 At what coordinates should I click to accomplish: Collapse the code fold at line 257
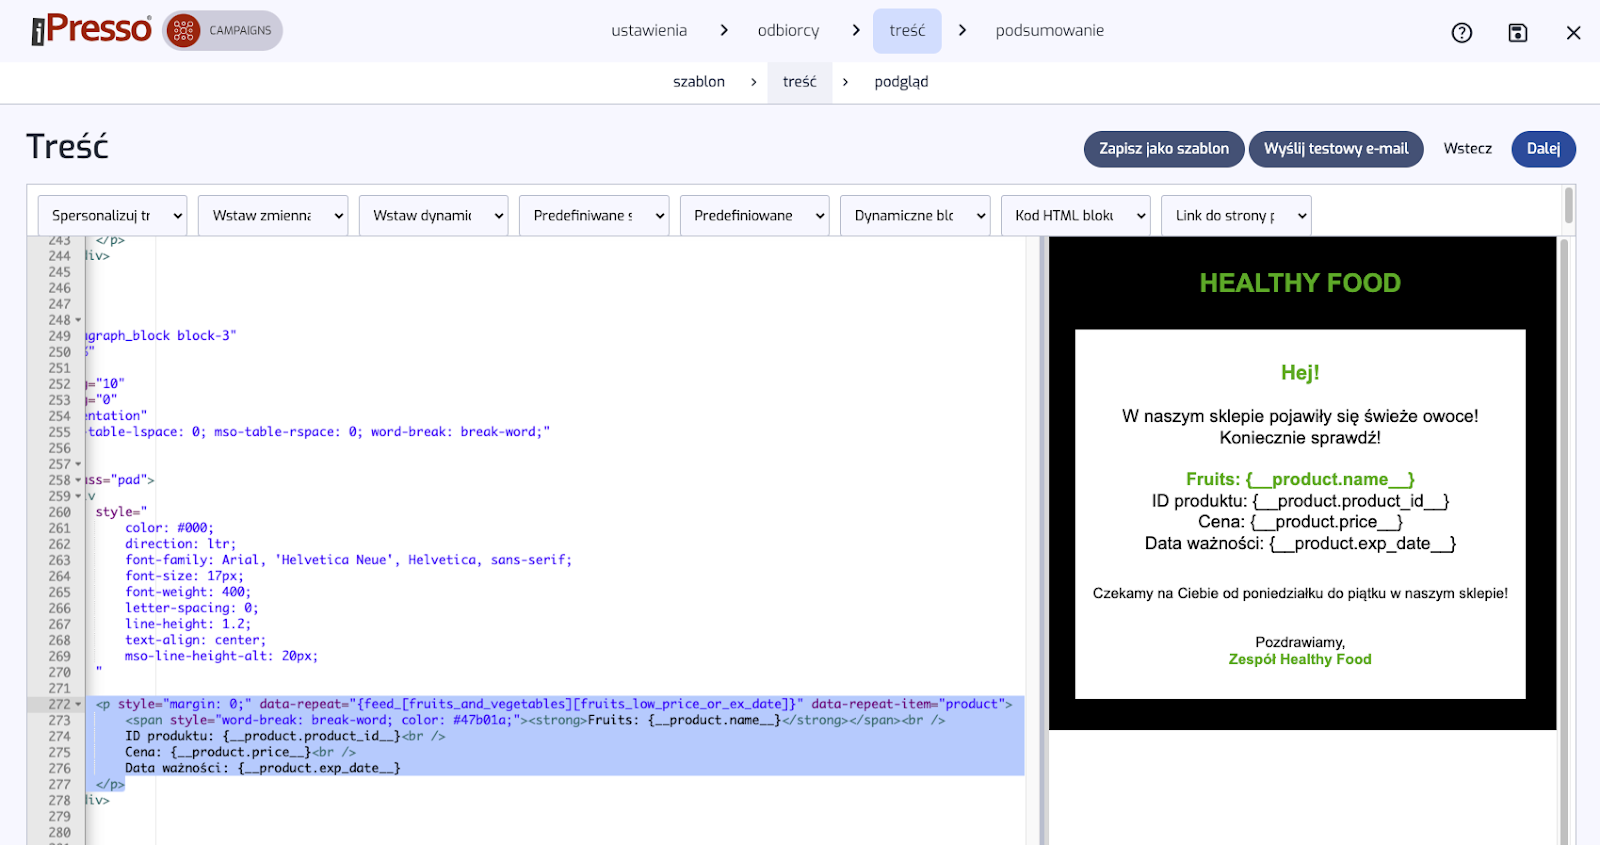click(x=78, y=464)
